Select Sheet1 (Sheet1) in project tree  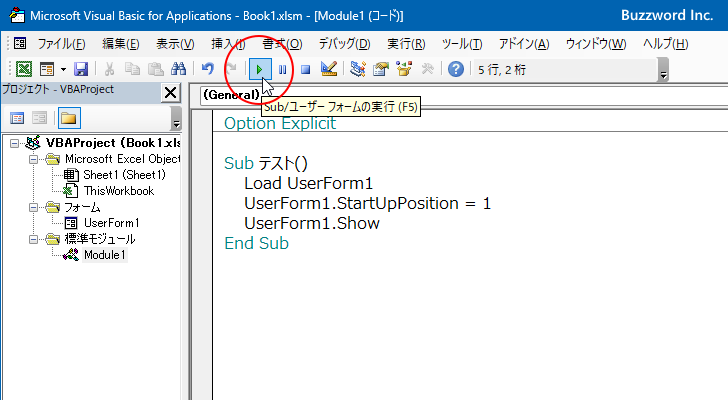[x=124, y=175]
